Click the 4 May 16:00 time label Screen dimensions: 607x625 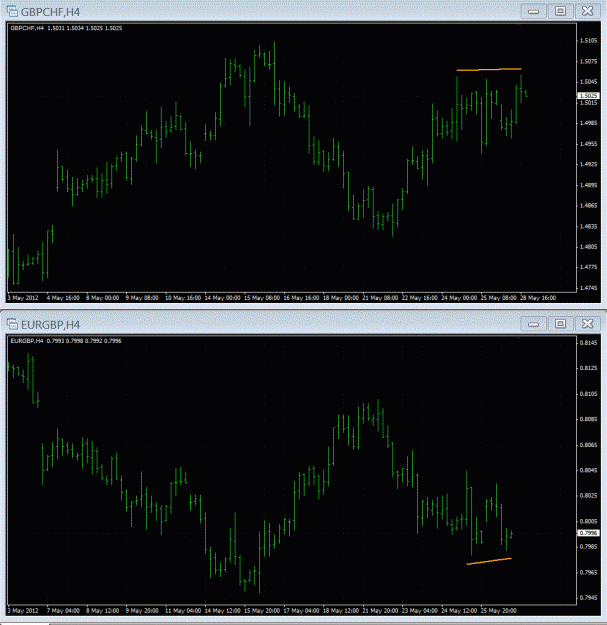pos(63,298)
